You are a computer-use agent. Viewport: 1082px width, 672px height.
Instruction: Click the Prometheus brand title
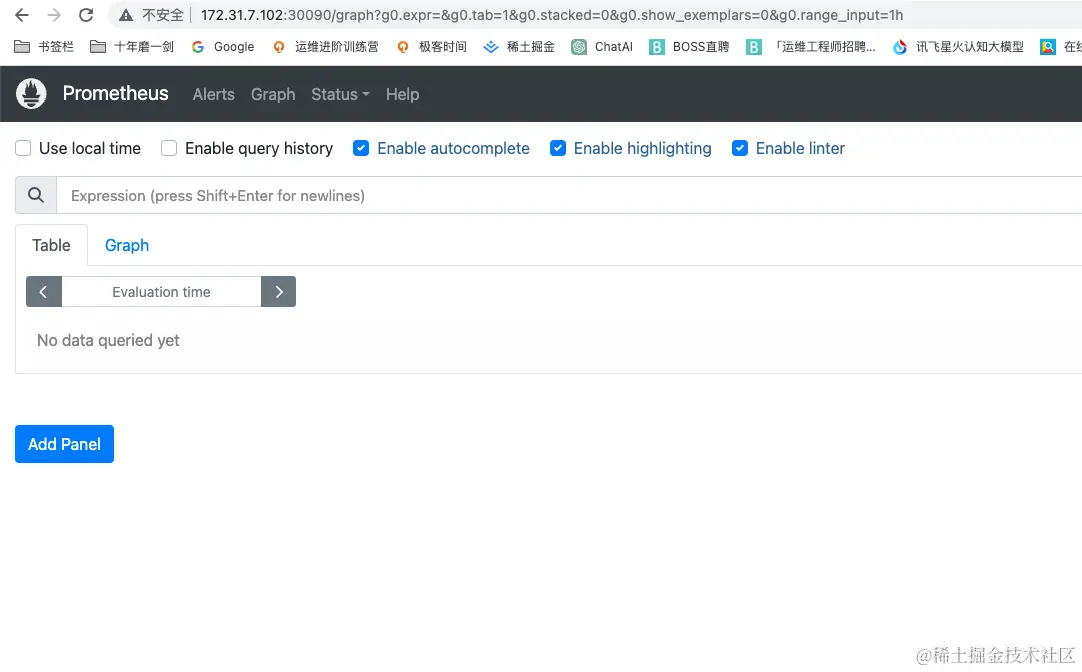point(115,94)
